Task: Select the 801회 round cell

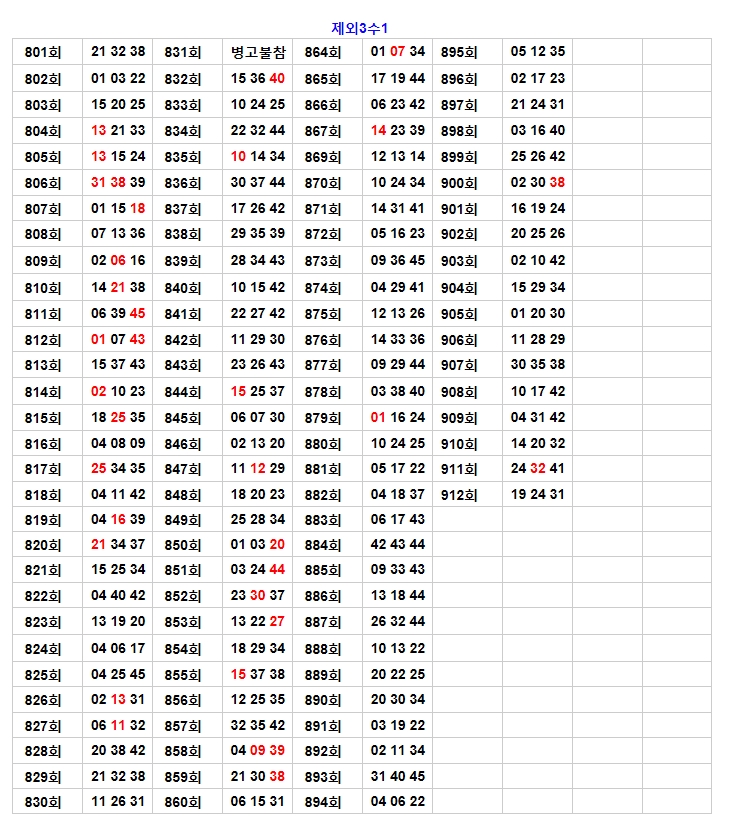Action: (x=43, y=52)
